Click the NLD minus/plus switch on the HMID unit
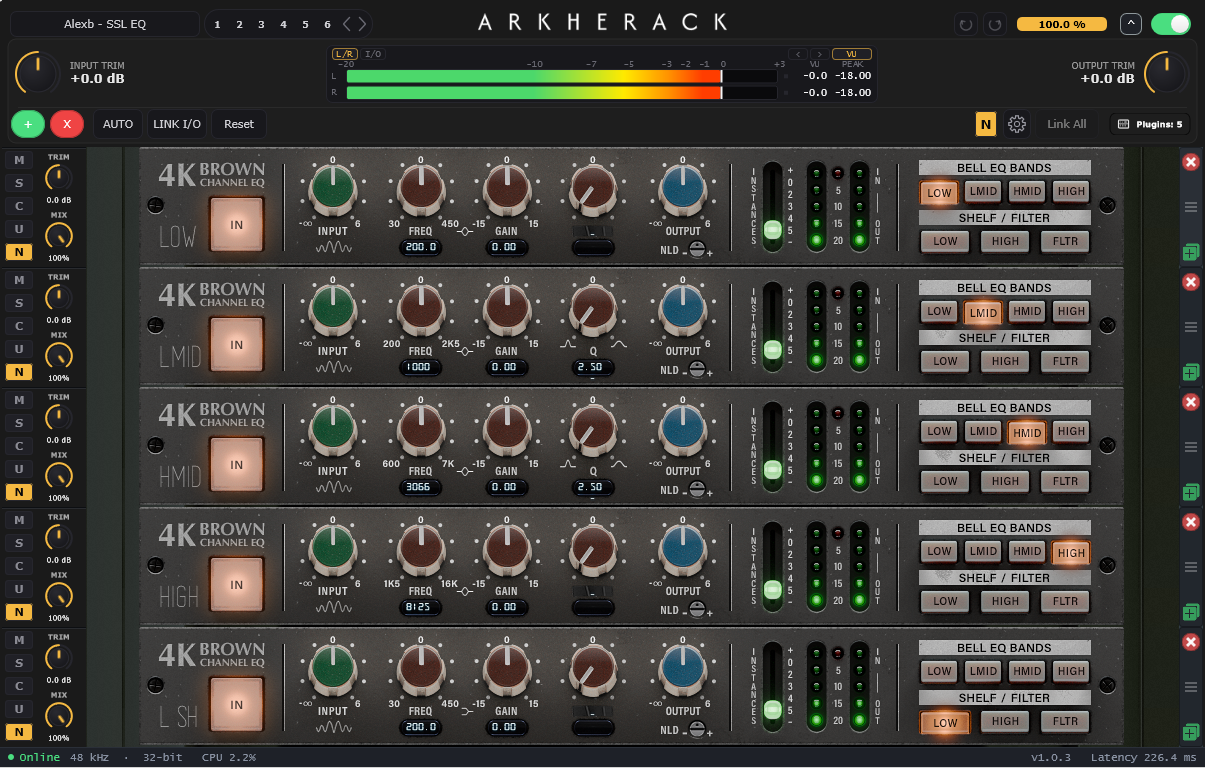The height and width of the screenshot is (768, 1205). pos(697,490)
